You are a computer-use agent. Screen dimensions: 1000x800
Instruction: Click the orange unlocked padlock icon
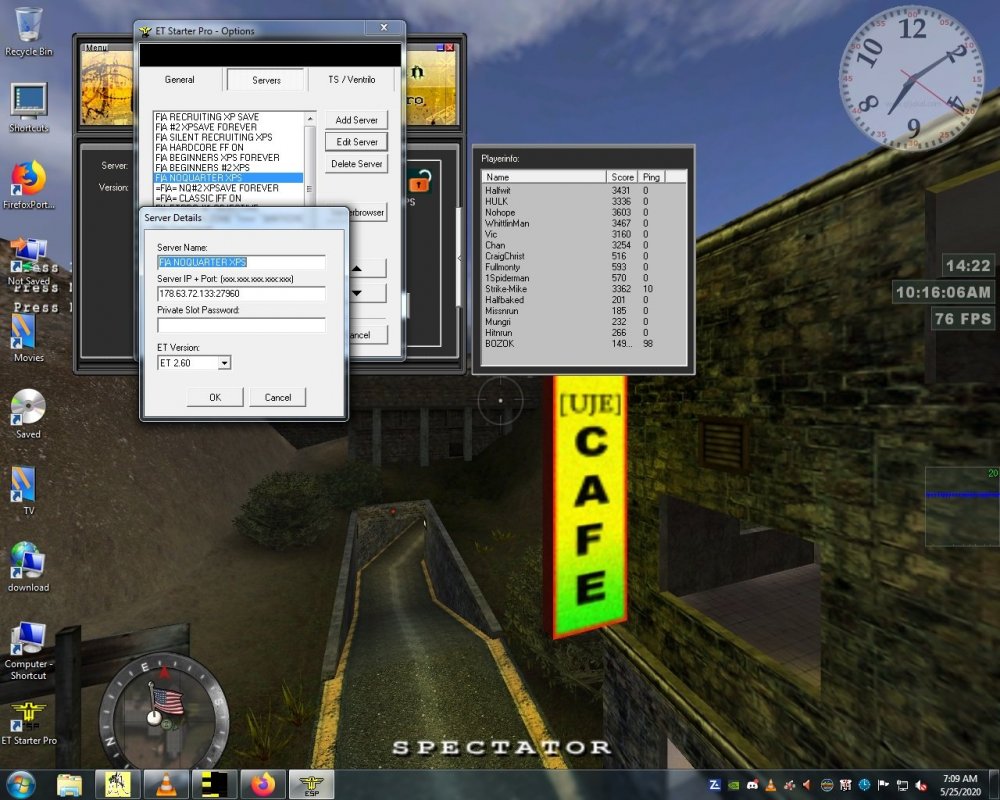(419, 181)
